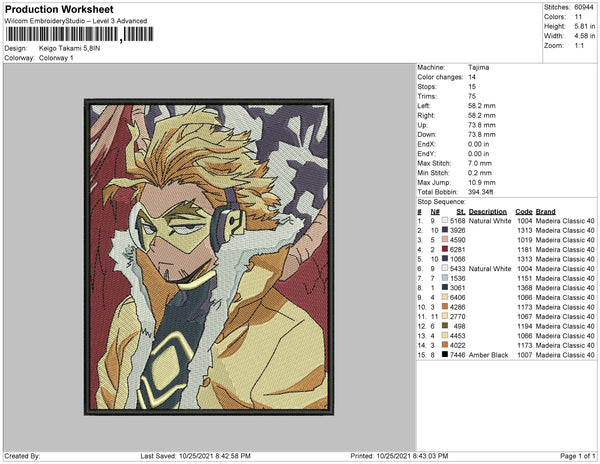This screenshot has width=600, height=464.
Task: Click the 'Down:' label
Action: tap(427, 134)
